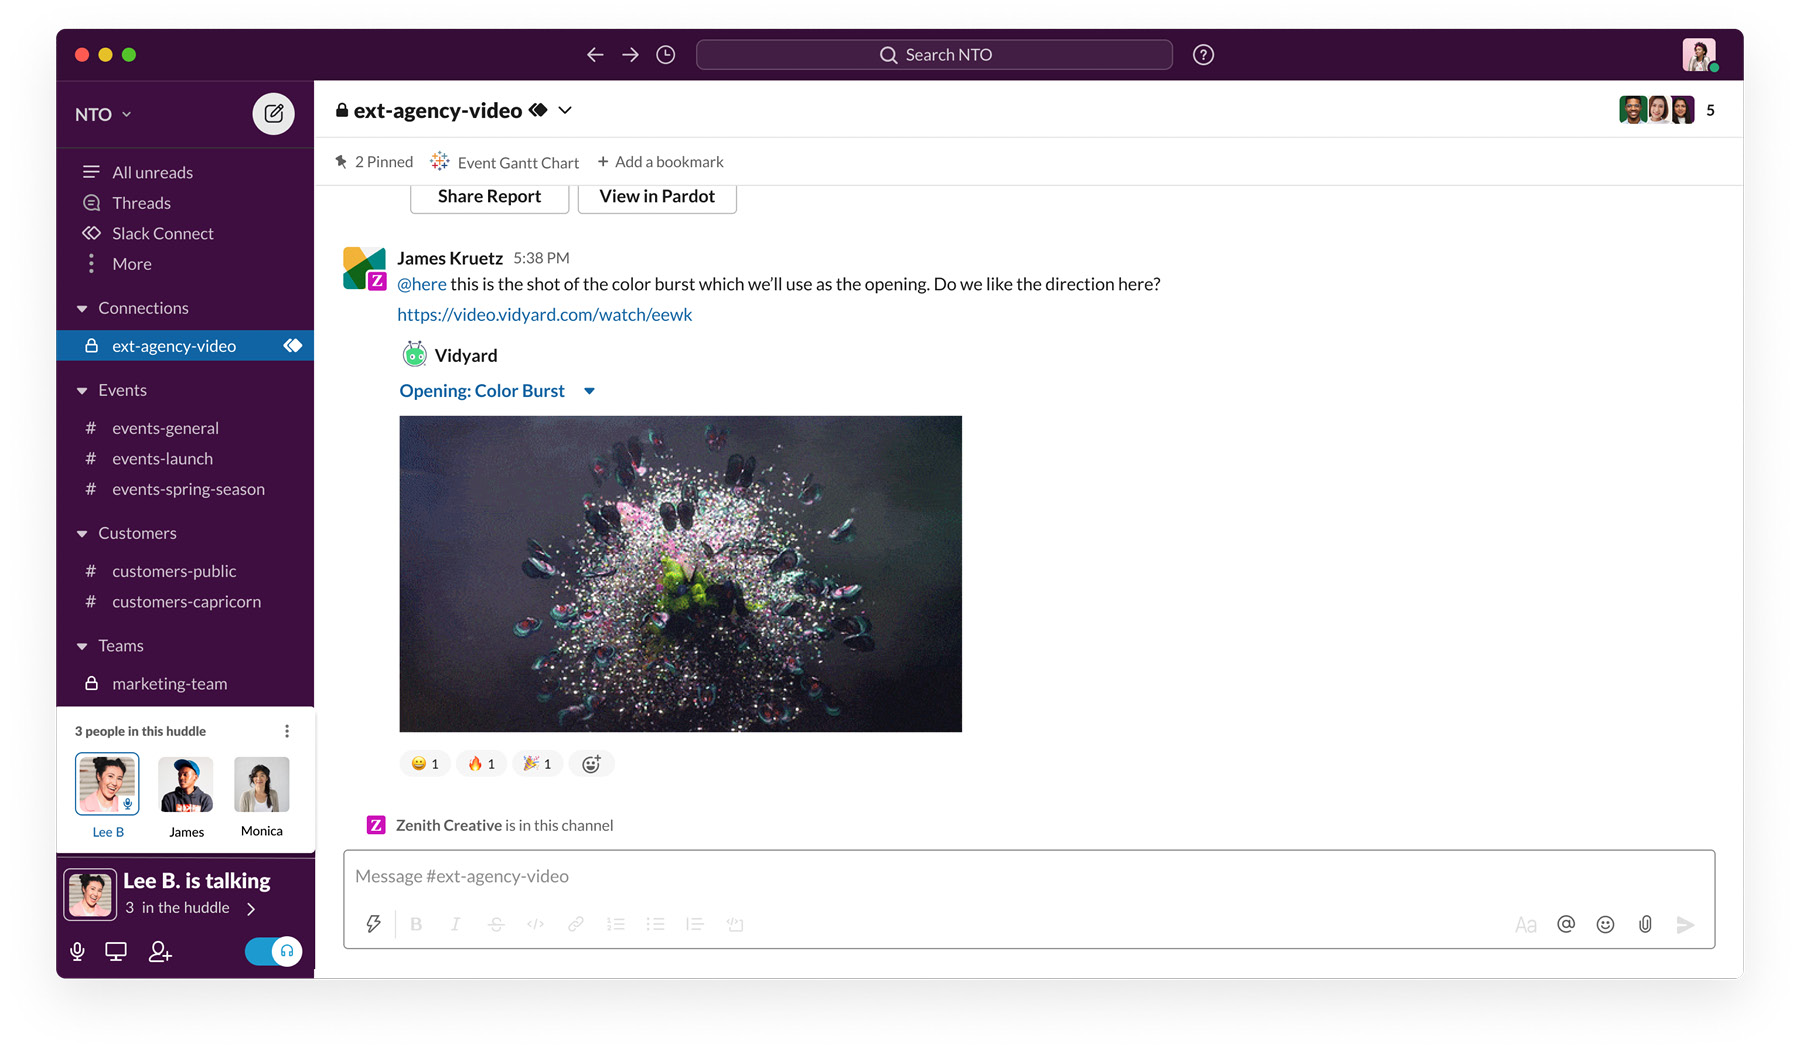Viewport: 1800px width, 1050px height.
Task: Collapse the Teams section
Action: [x=82, y=646]
